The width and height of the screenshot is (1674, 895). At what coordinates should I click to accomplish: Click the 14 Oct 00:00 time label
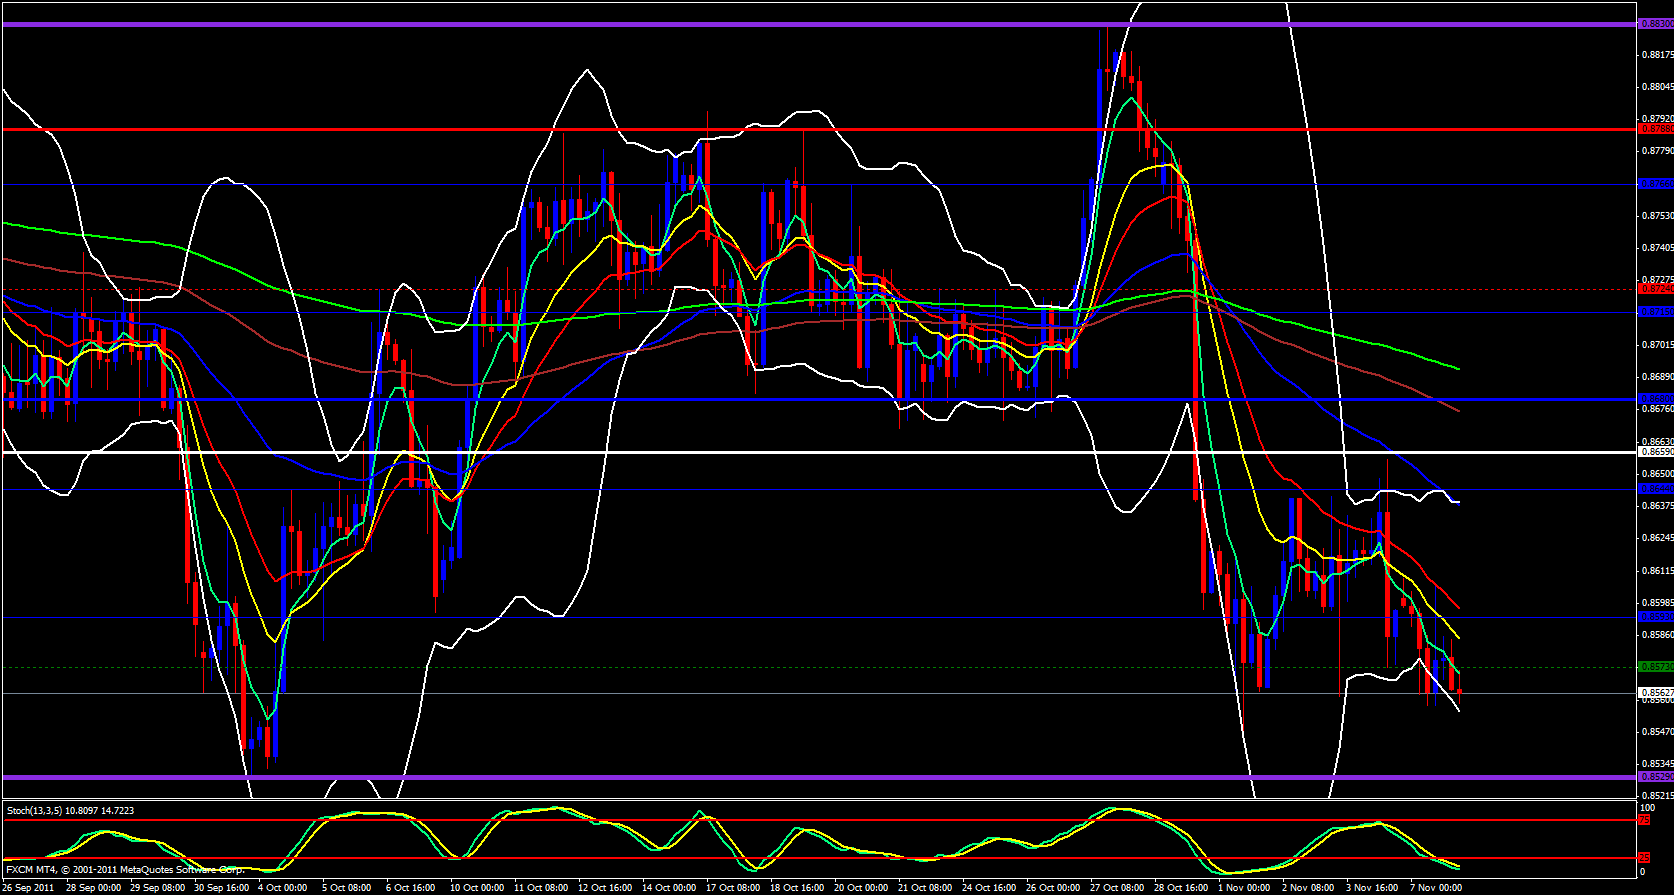(669, 888)
